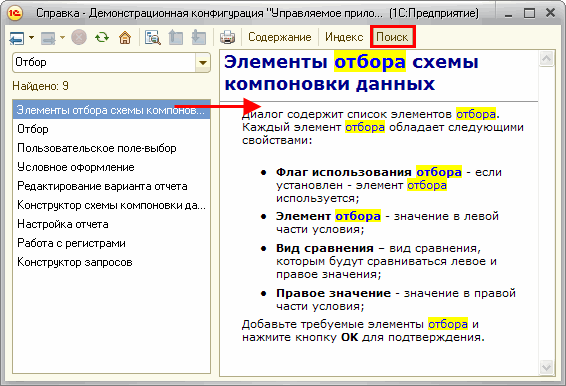Image resolution: width=566 pixels, height=386 pixels.
Task: Switch to the Индекс tab
Action: (344, 37)
